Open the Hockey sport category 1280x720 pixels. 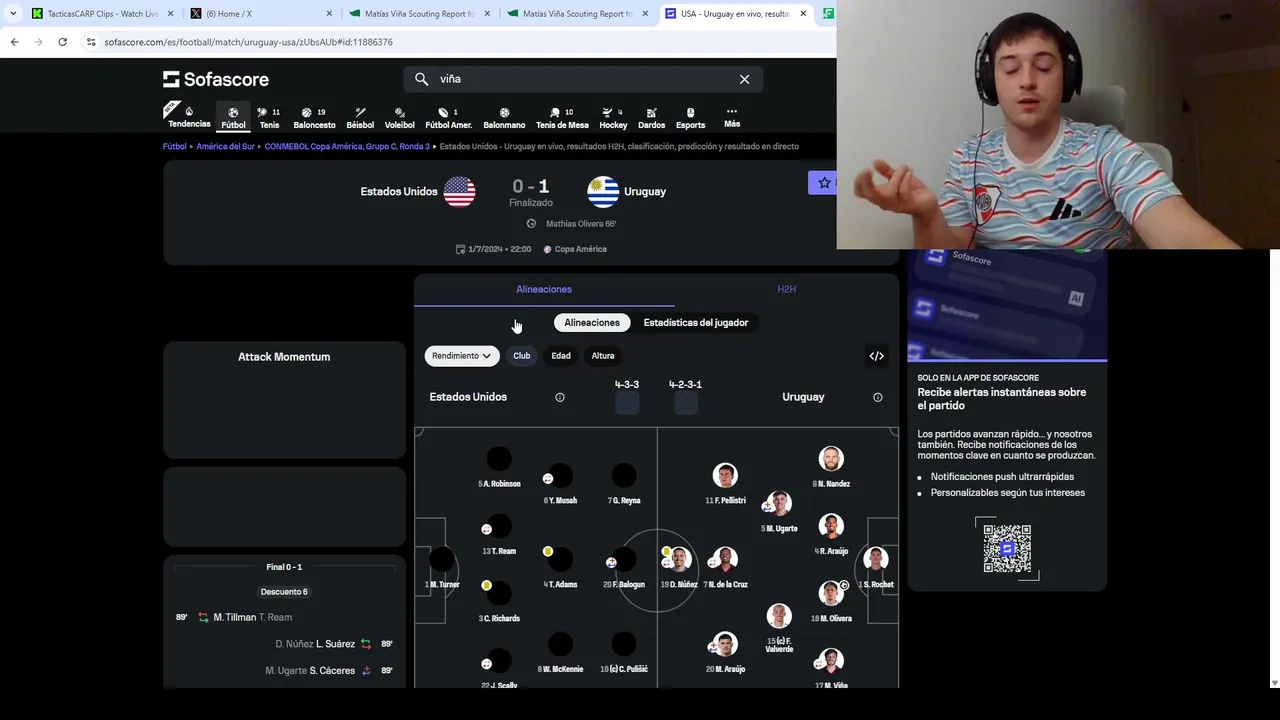(x=613, y=117)
